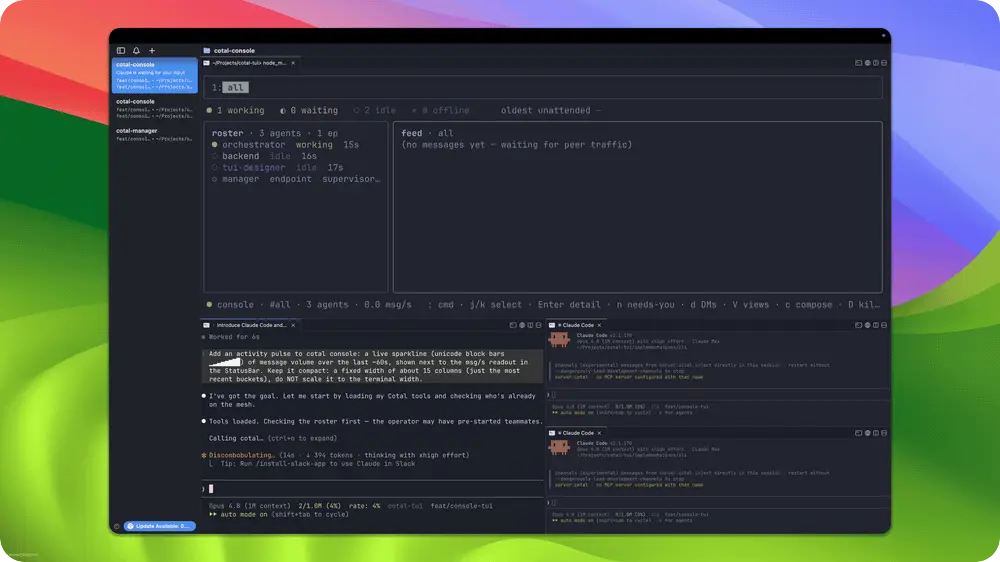Select the tui-designer row in roster
This screenshot has width=1000, height=562.
295,168
